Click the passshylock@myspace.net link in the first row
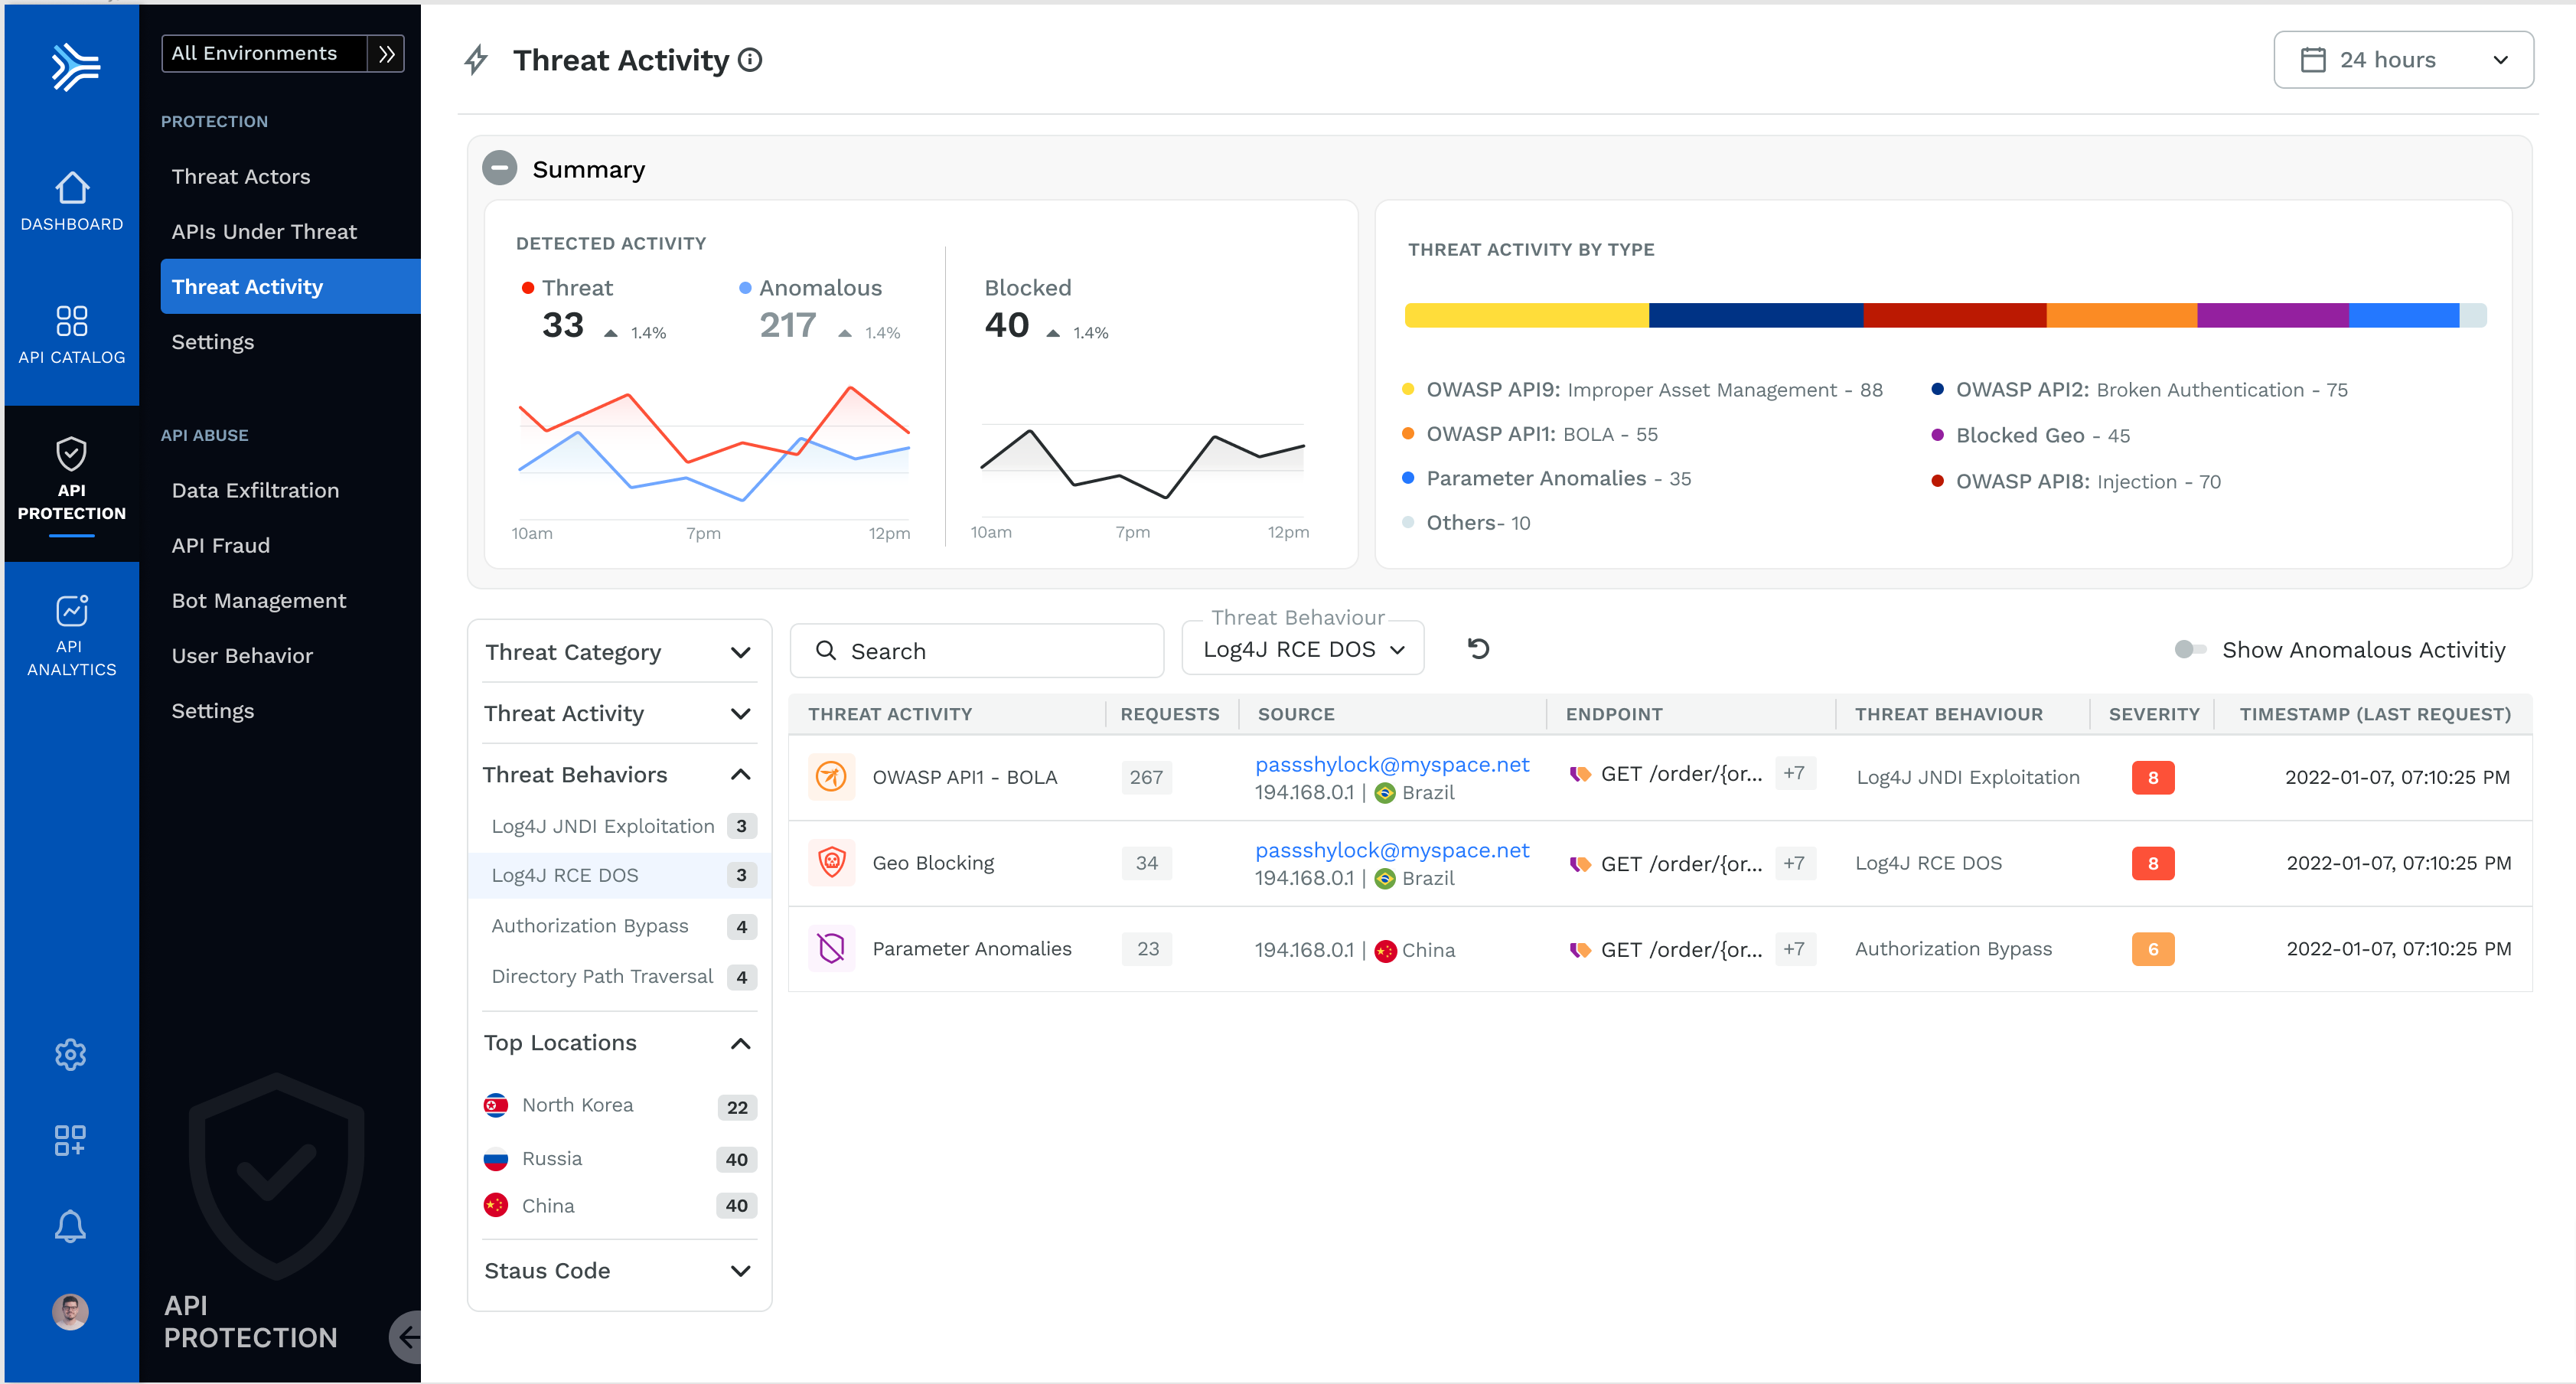The width and height of the screenshot is (2576, 1384). click(1392, 764)
